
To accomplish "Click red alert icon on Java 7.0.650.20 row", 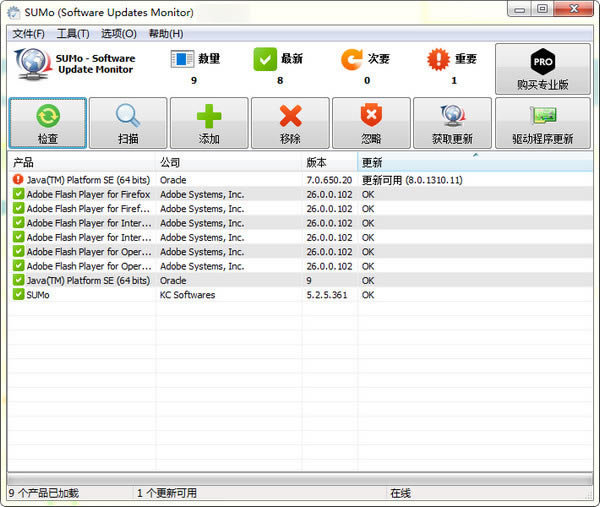I will [18, 179].
